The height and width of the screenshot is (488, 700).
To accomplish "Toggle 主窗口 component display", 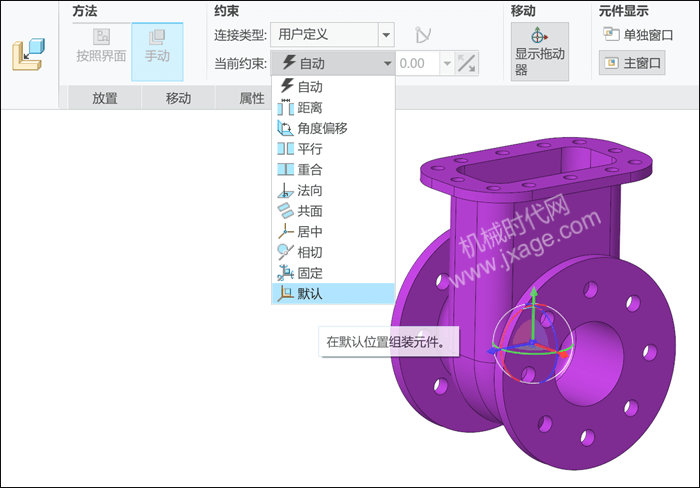I will click(632, 63).
